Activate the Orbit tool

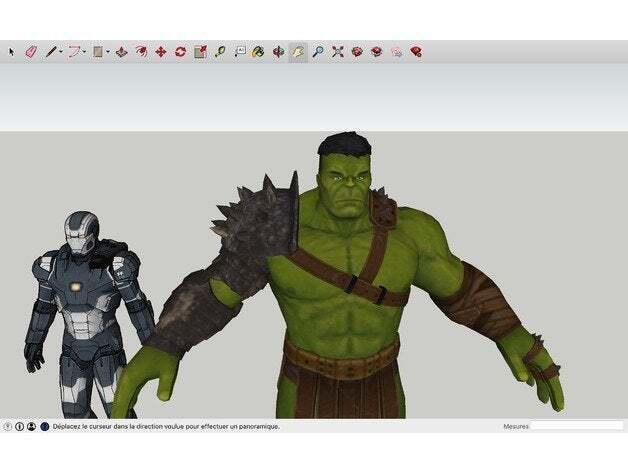coord(278,52)
